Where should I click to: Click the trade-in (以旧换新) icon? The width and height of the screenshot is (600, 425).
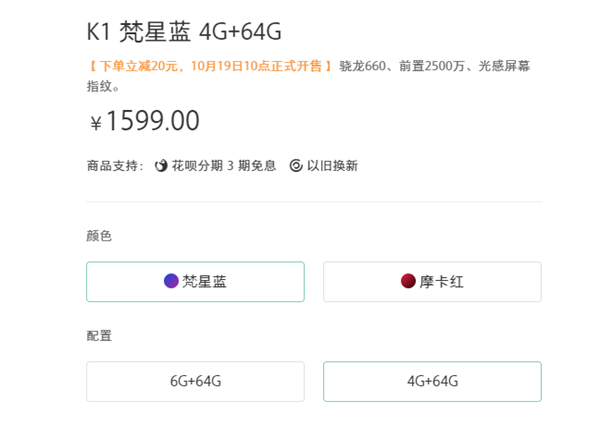click(x=296, y=166)
